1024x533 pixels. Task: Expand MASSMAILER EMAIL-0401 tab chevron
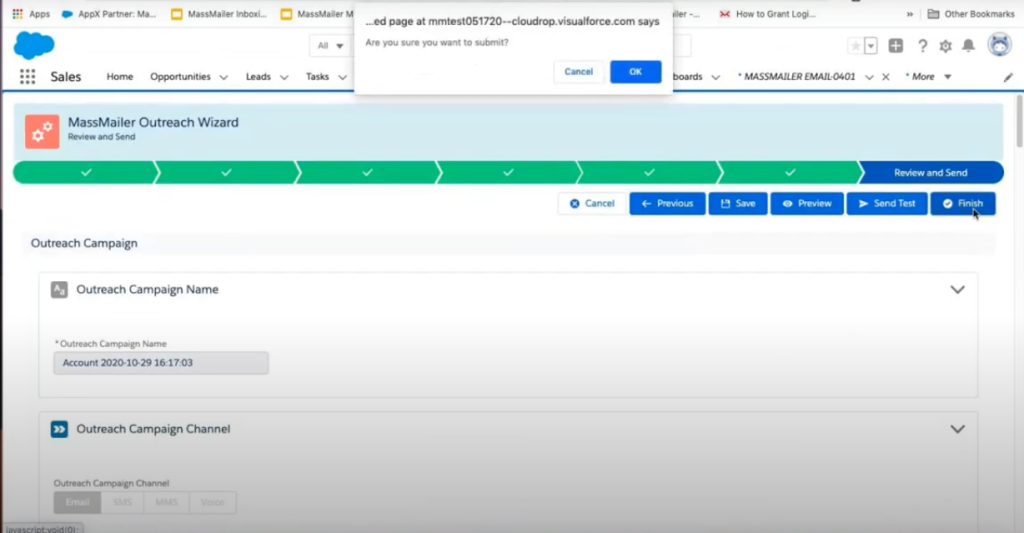click(869, 77)
